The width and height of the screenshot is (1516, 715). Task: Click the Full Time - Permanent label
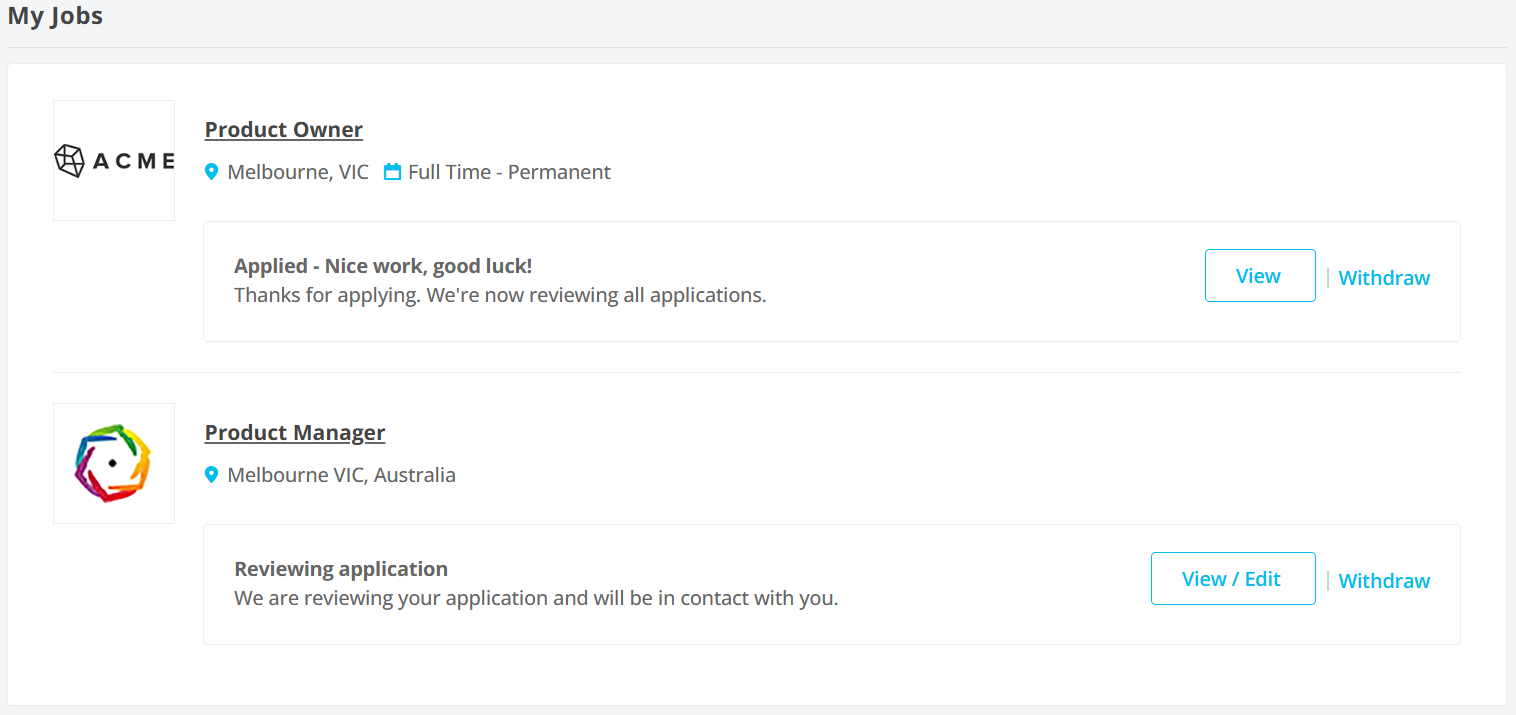point(509,171)
